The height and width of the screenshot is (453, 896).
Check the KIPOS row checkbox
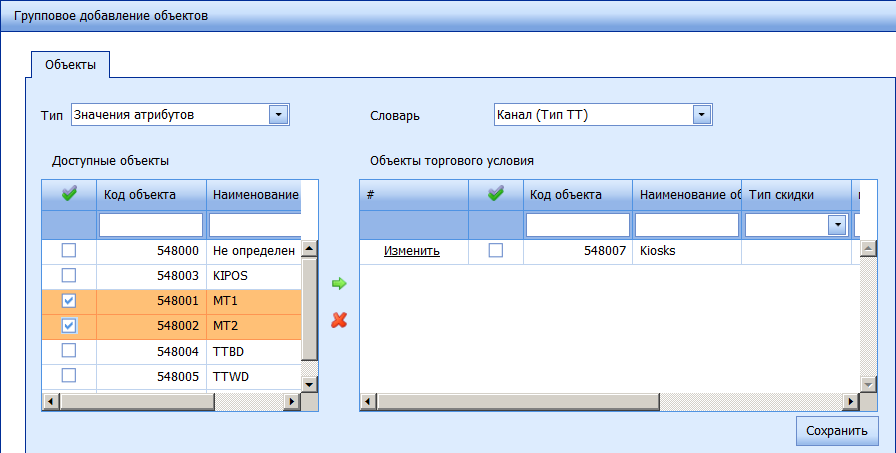(69, 275)
